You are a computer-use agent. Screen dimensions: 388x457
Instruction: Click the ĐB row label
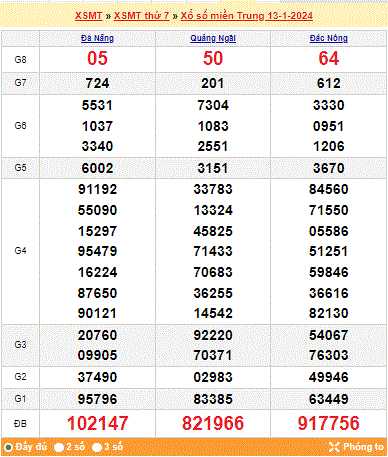20,424
